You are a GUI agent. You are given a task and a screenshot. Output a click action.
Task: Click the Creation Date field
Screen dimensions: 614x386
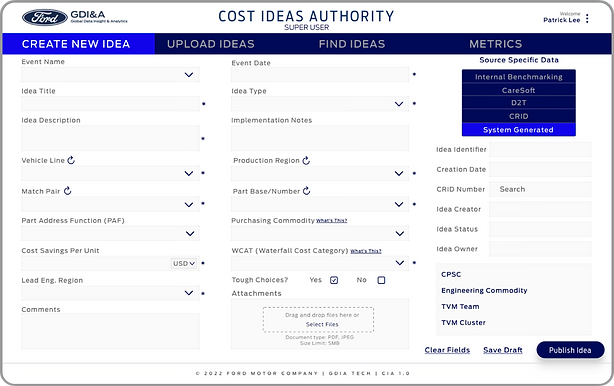pyautogui.click(x=540, y=169)
